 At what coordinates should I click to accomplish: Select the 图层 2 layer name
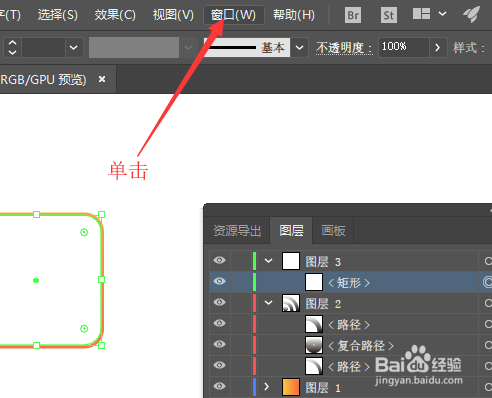(323, 304)
